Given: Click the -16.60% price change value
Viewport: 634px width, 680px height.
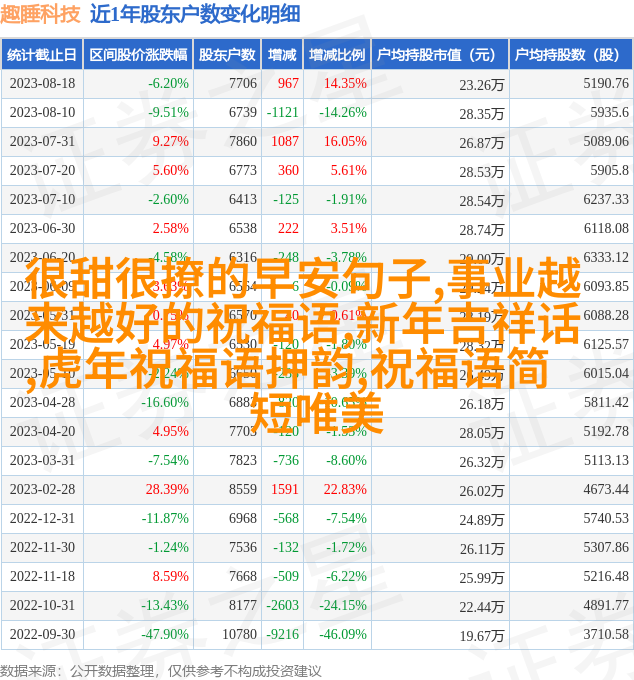Looking at the screenshot, I should click(x=165, y=402).
